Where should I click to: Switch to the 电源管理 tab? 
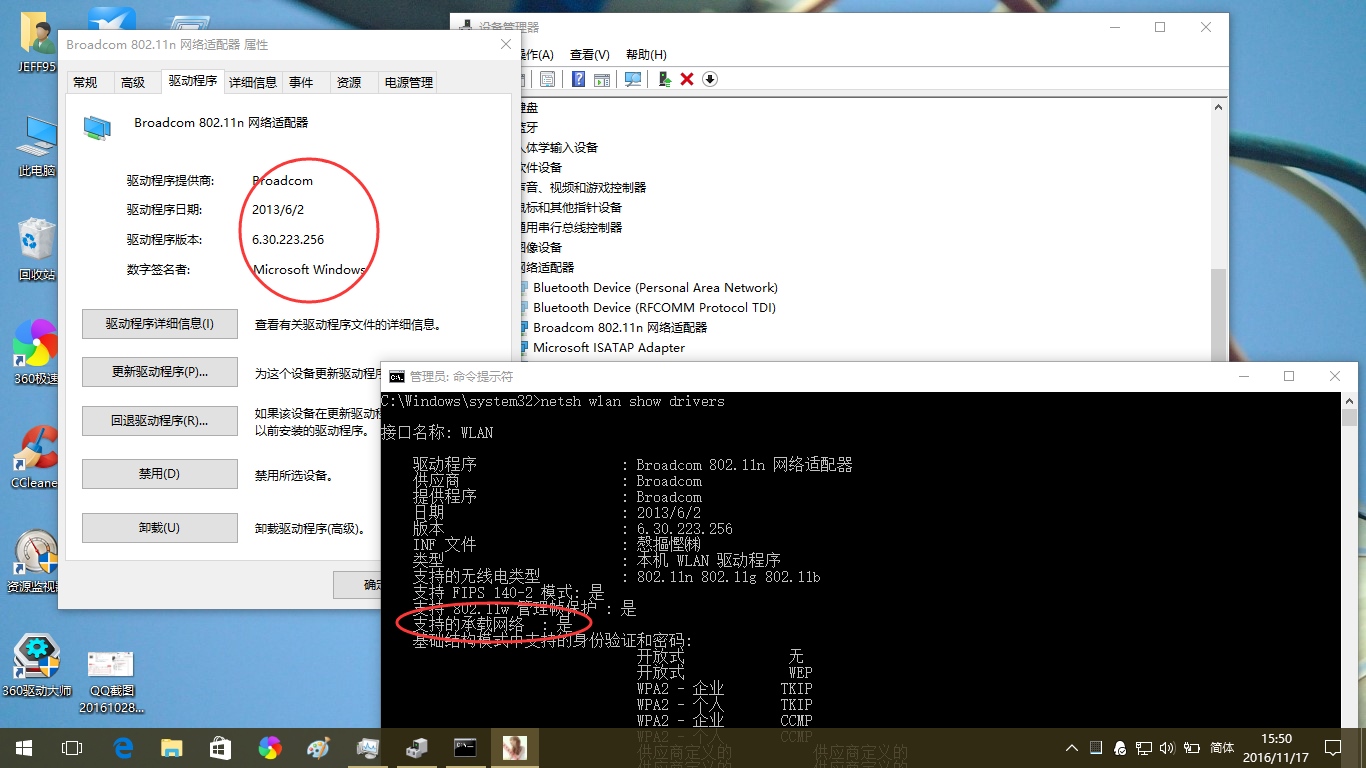[409, 82]
